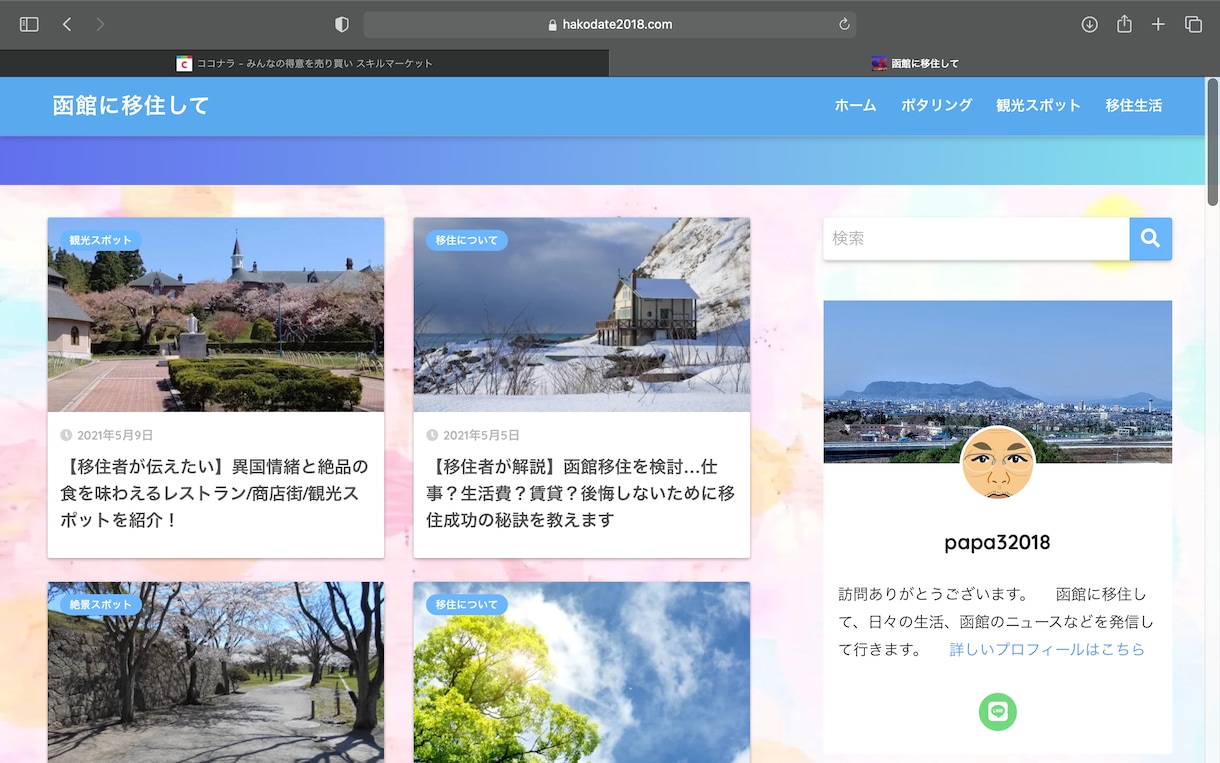Click the clock icon beside 2021年5月9日
The image size is (1220, 763).
[x=66, y=435]
